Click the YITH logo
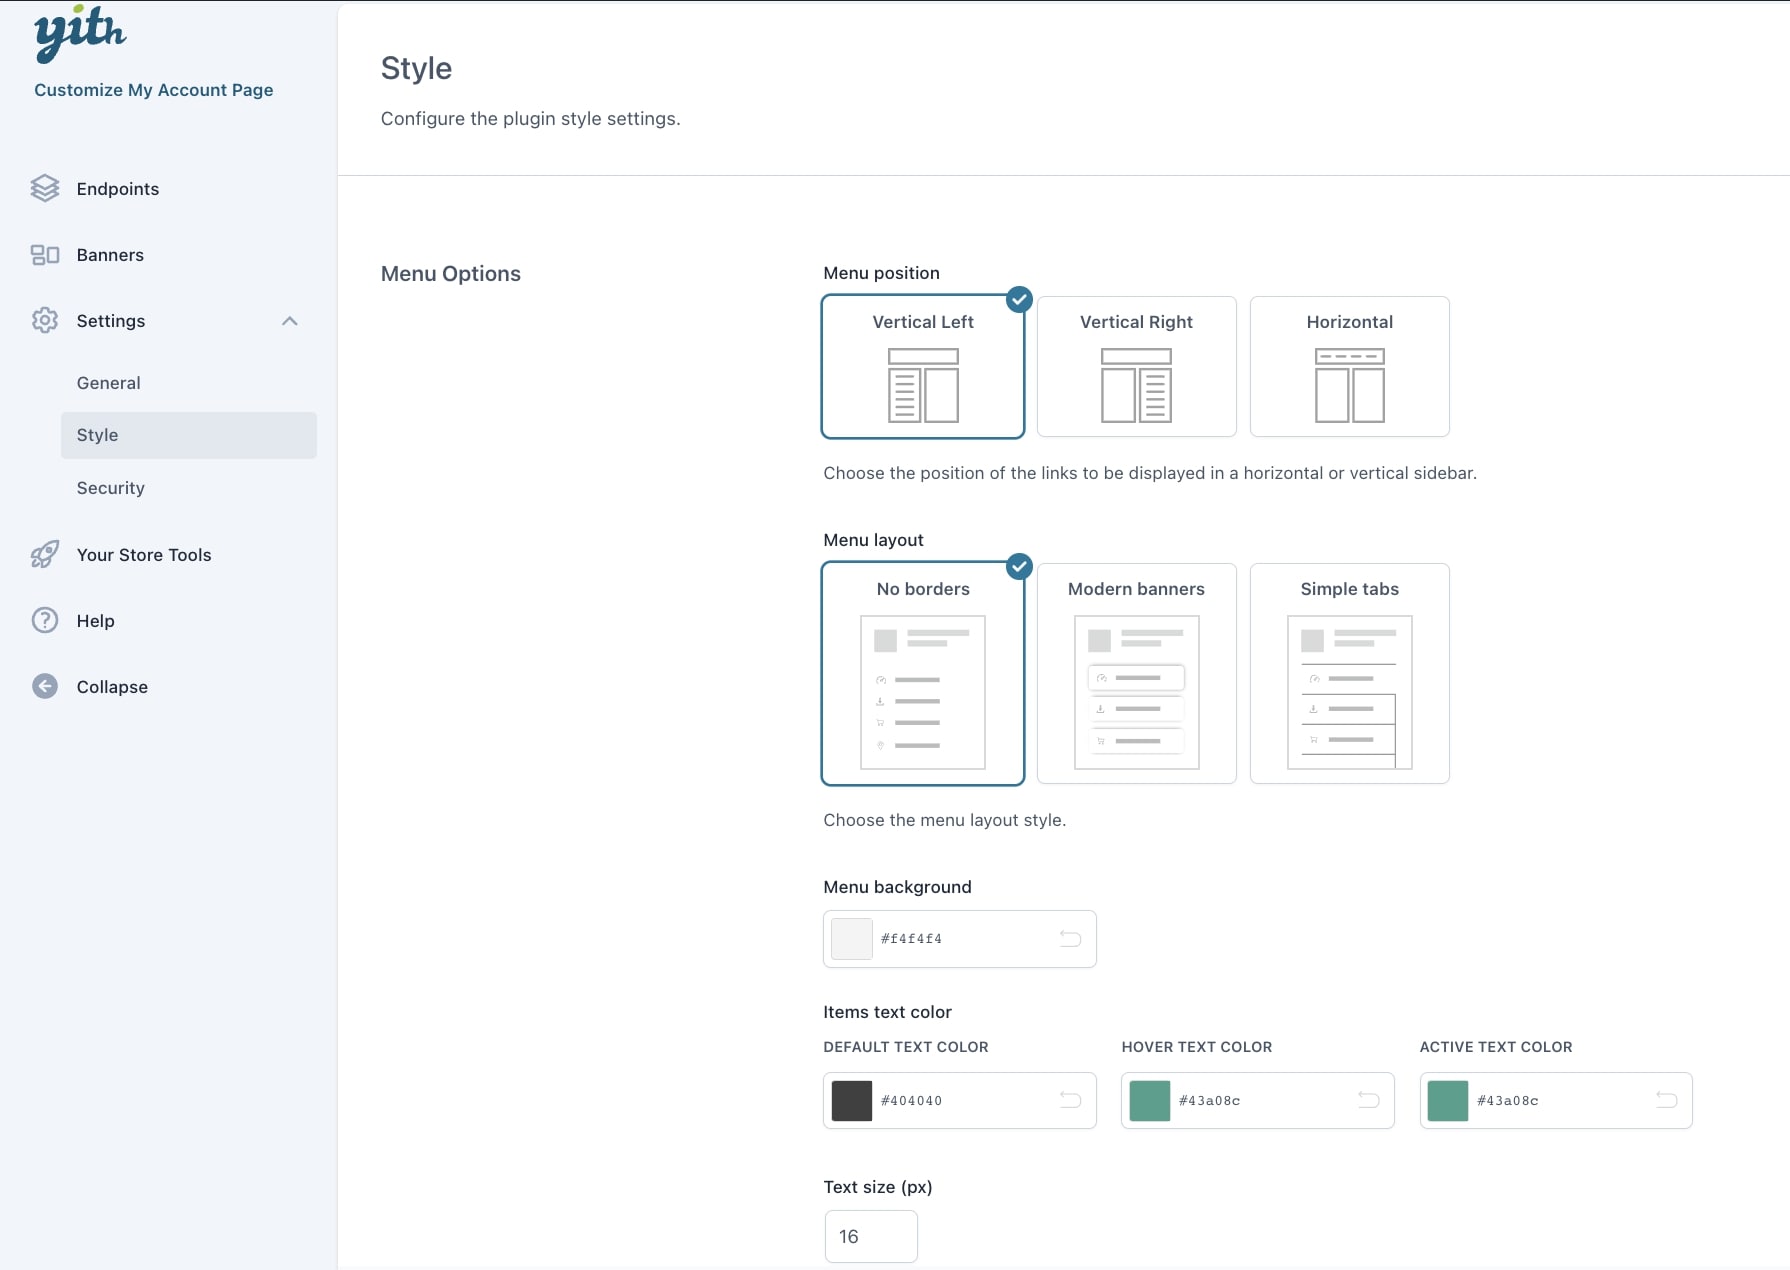 [80, 33]
